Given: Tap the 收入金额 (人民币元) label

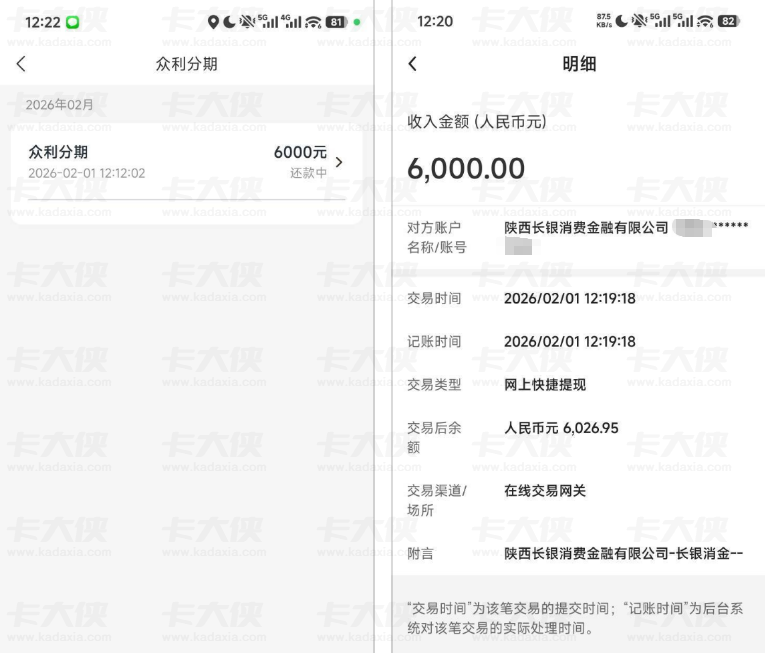Looking at the screenshot, I should pyautogui.click(x=477, y=122).
